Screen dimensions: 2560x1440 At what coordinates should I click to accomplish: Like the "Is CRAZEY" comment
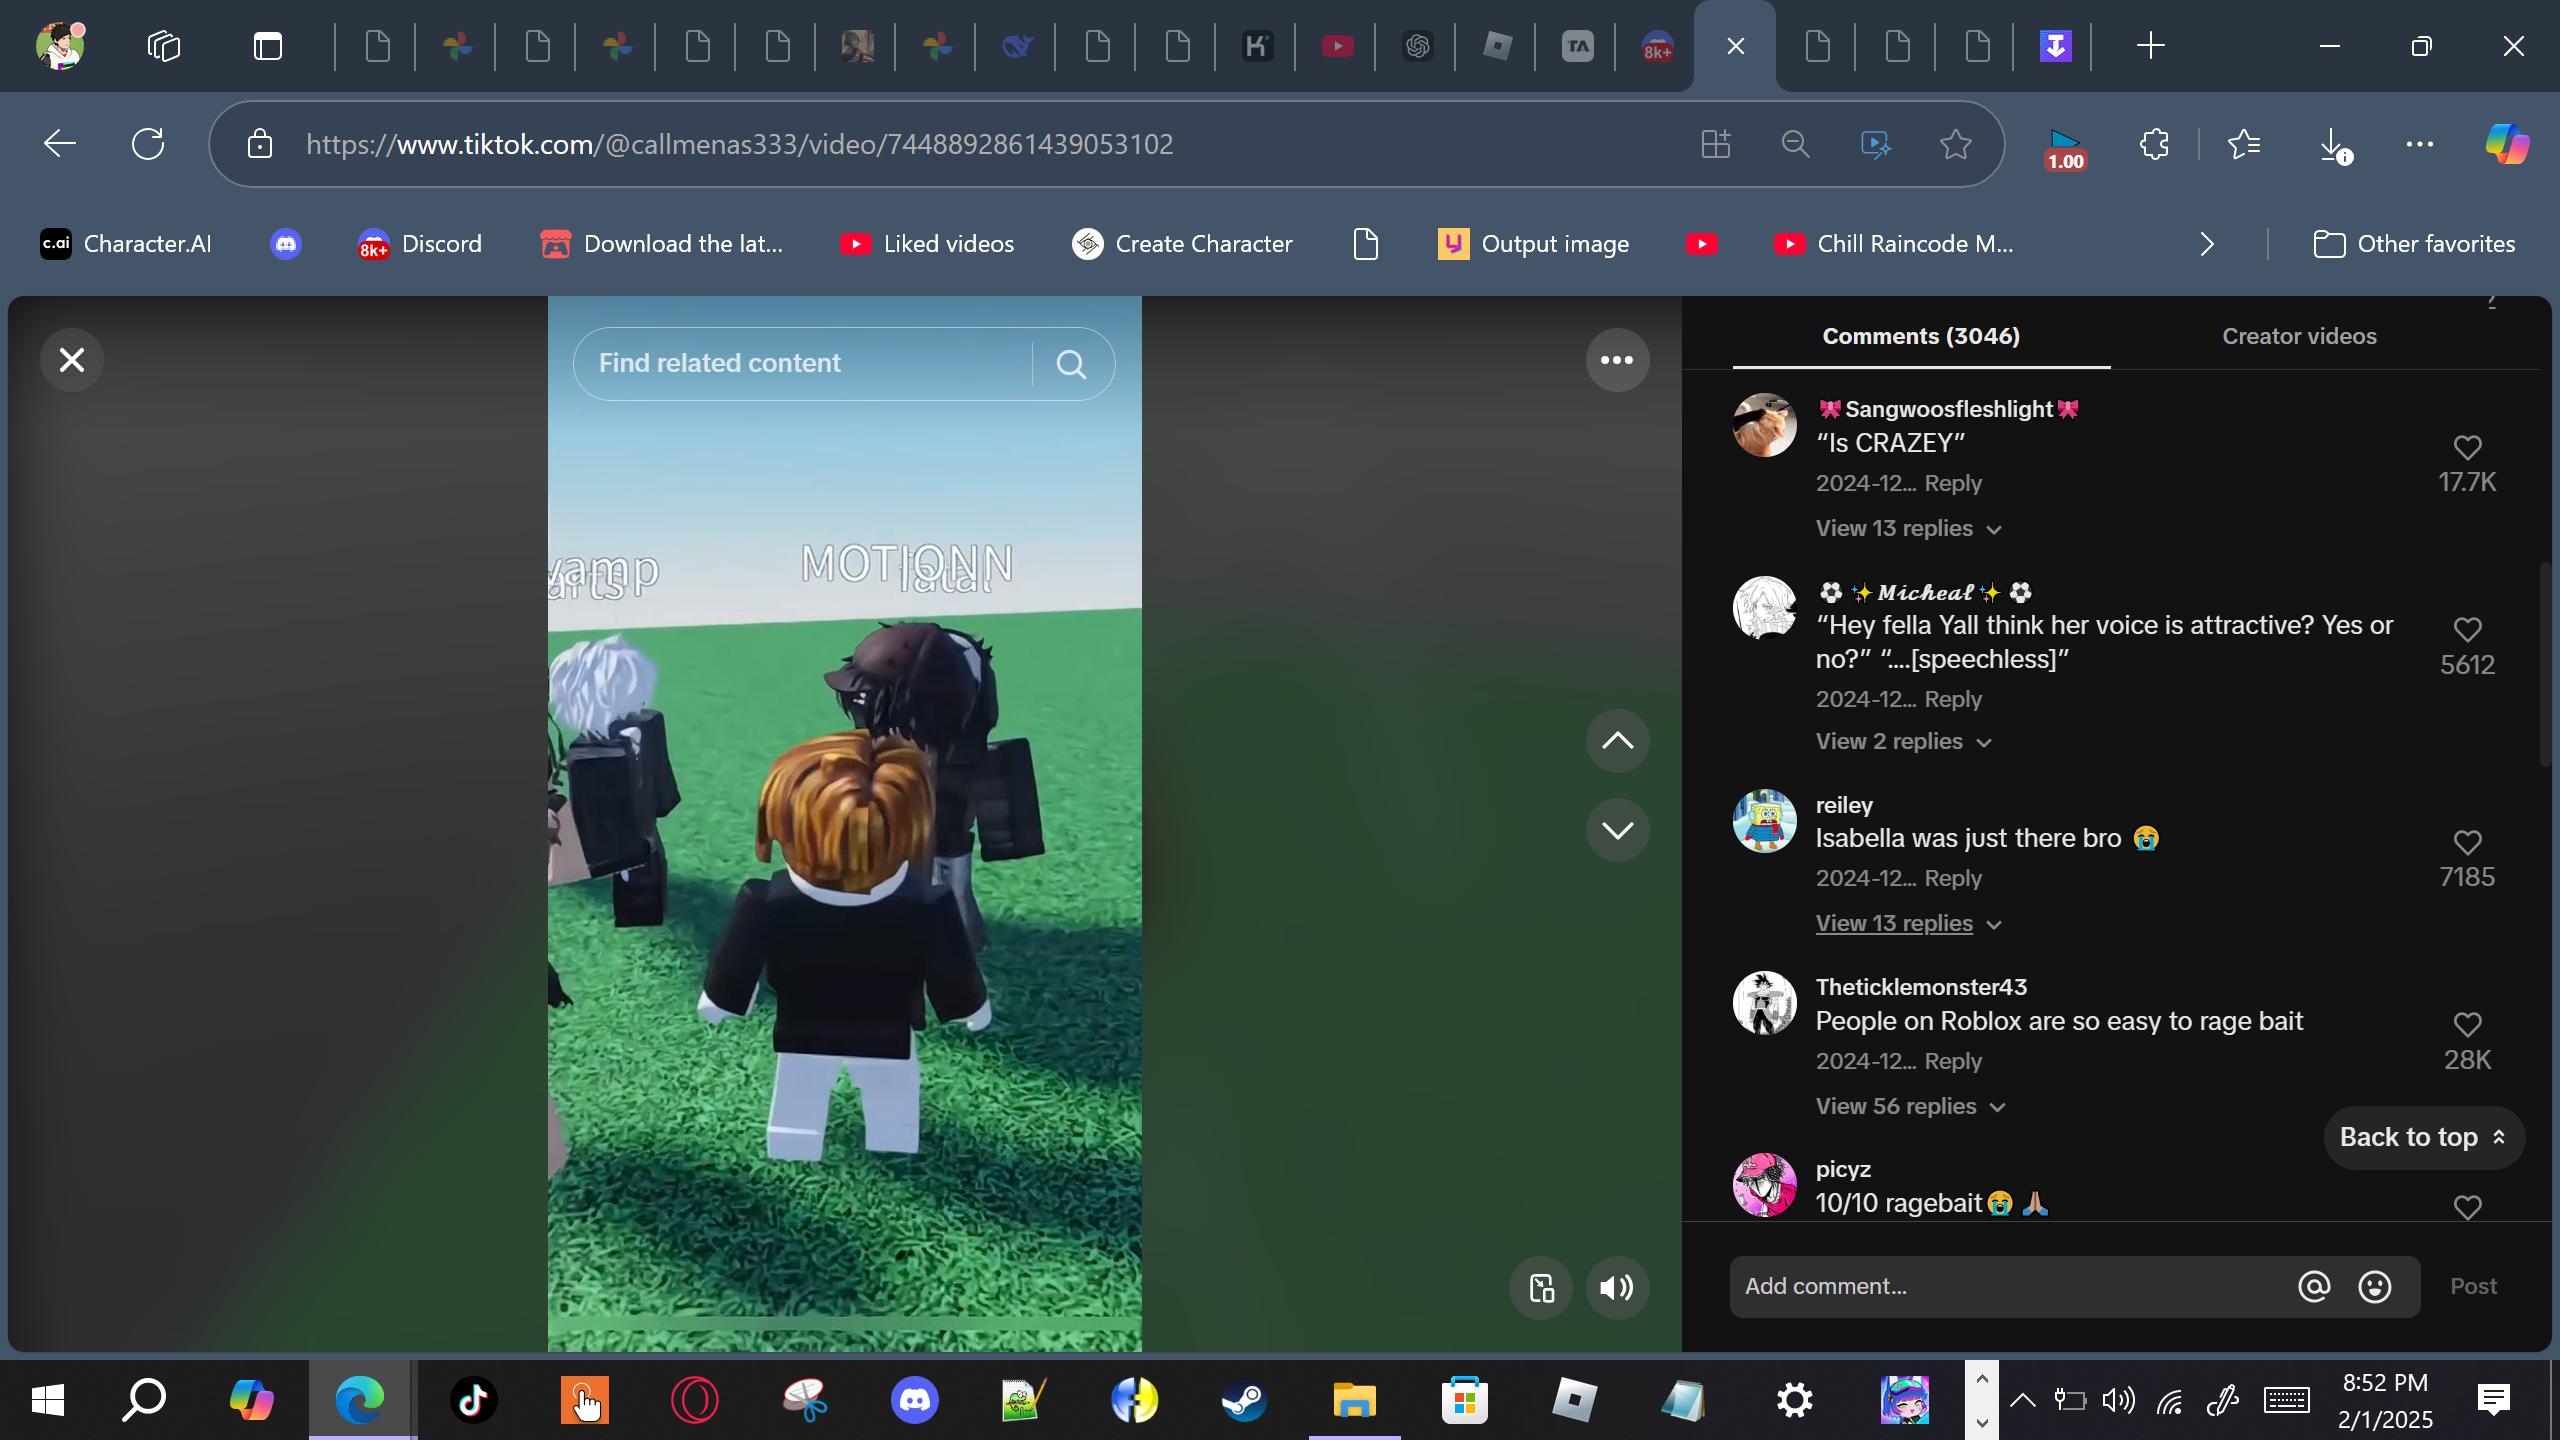click(2466, 448)
